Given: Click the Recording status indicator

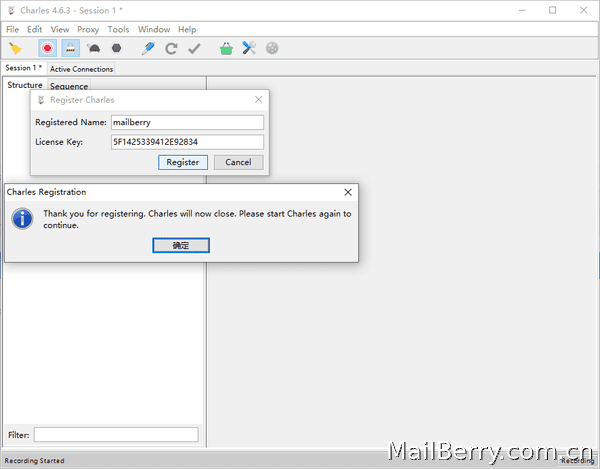Looking at the screenshot, I should (x=578, y=461).
